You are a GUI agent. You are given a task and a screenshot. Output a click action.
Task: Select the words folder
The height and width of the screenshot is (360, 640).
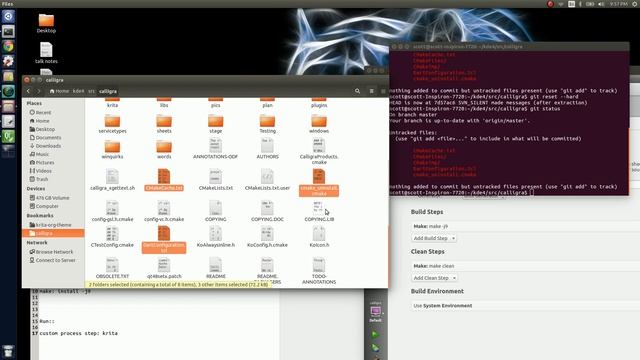point(164,150)
